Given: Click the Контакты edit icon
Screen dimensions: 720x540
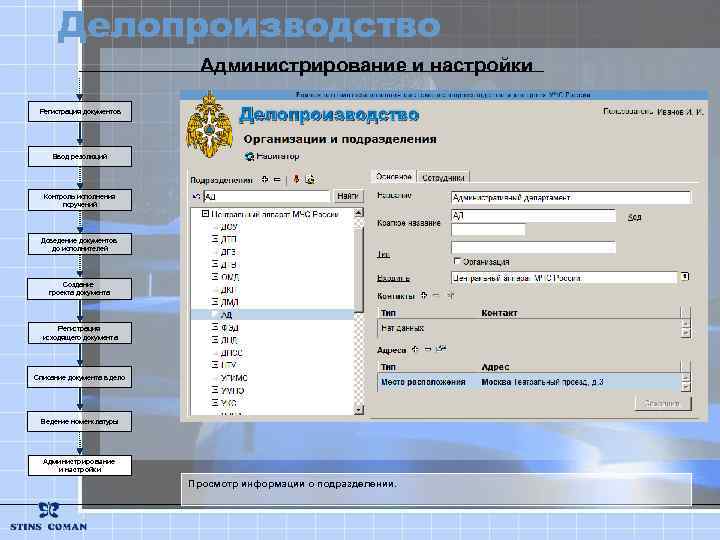Looking at the screenshot, I should coord(450,296).
